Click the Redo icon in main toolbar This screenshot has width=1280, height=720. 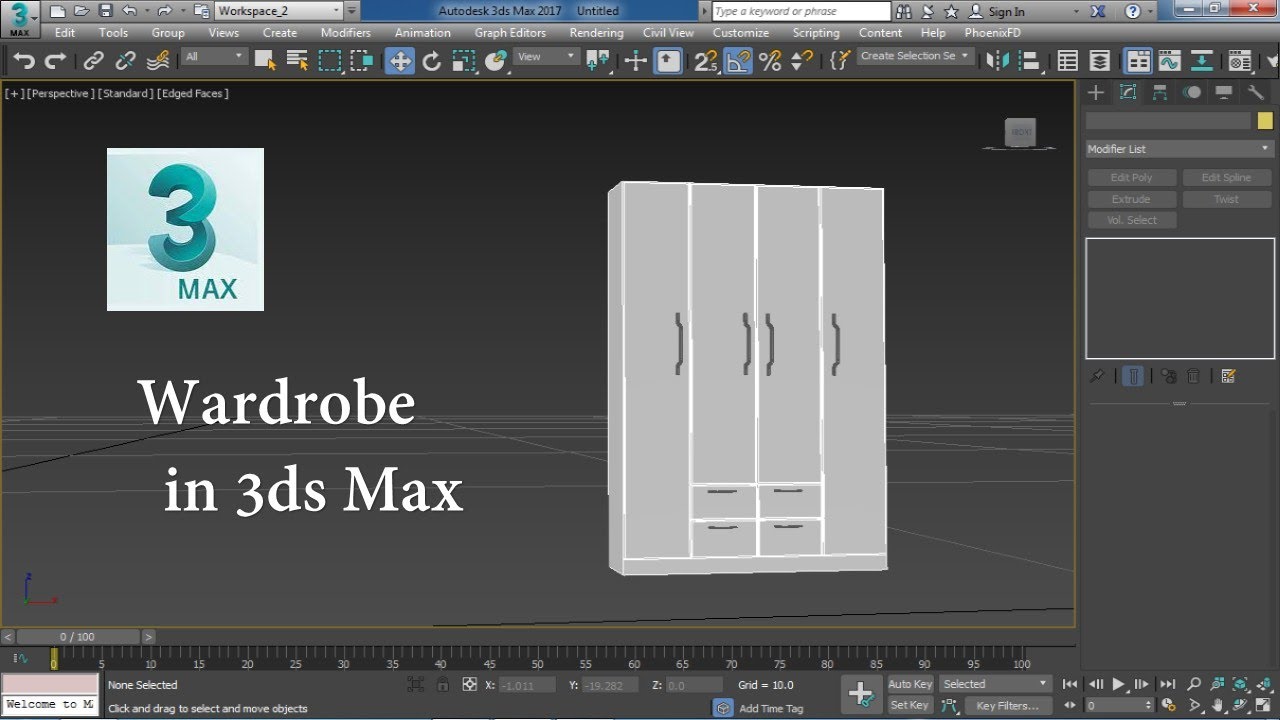[56, 61]
